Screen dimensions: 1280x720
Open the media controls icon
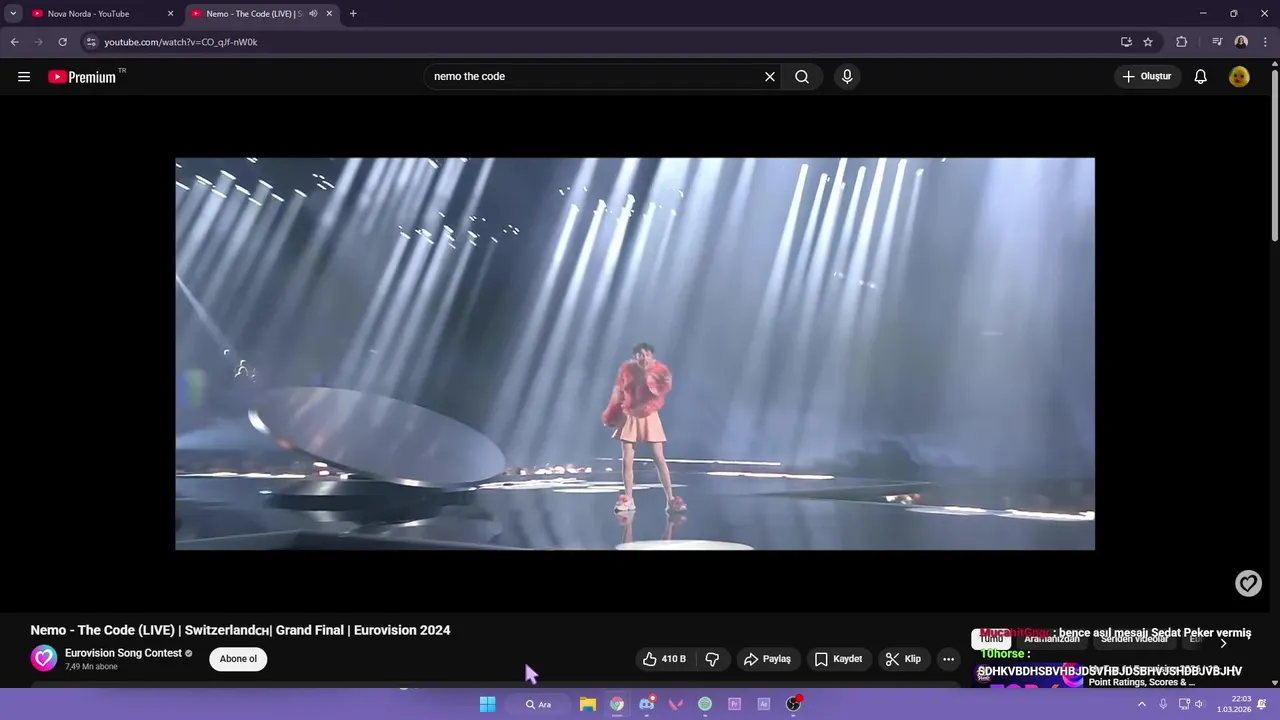(x=1216, y=42)
